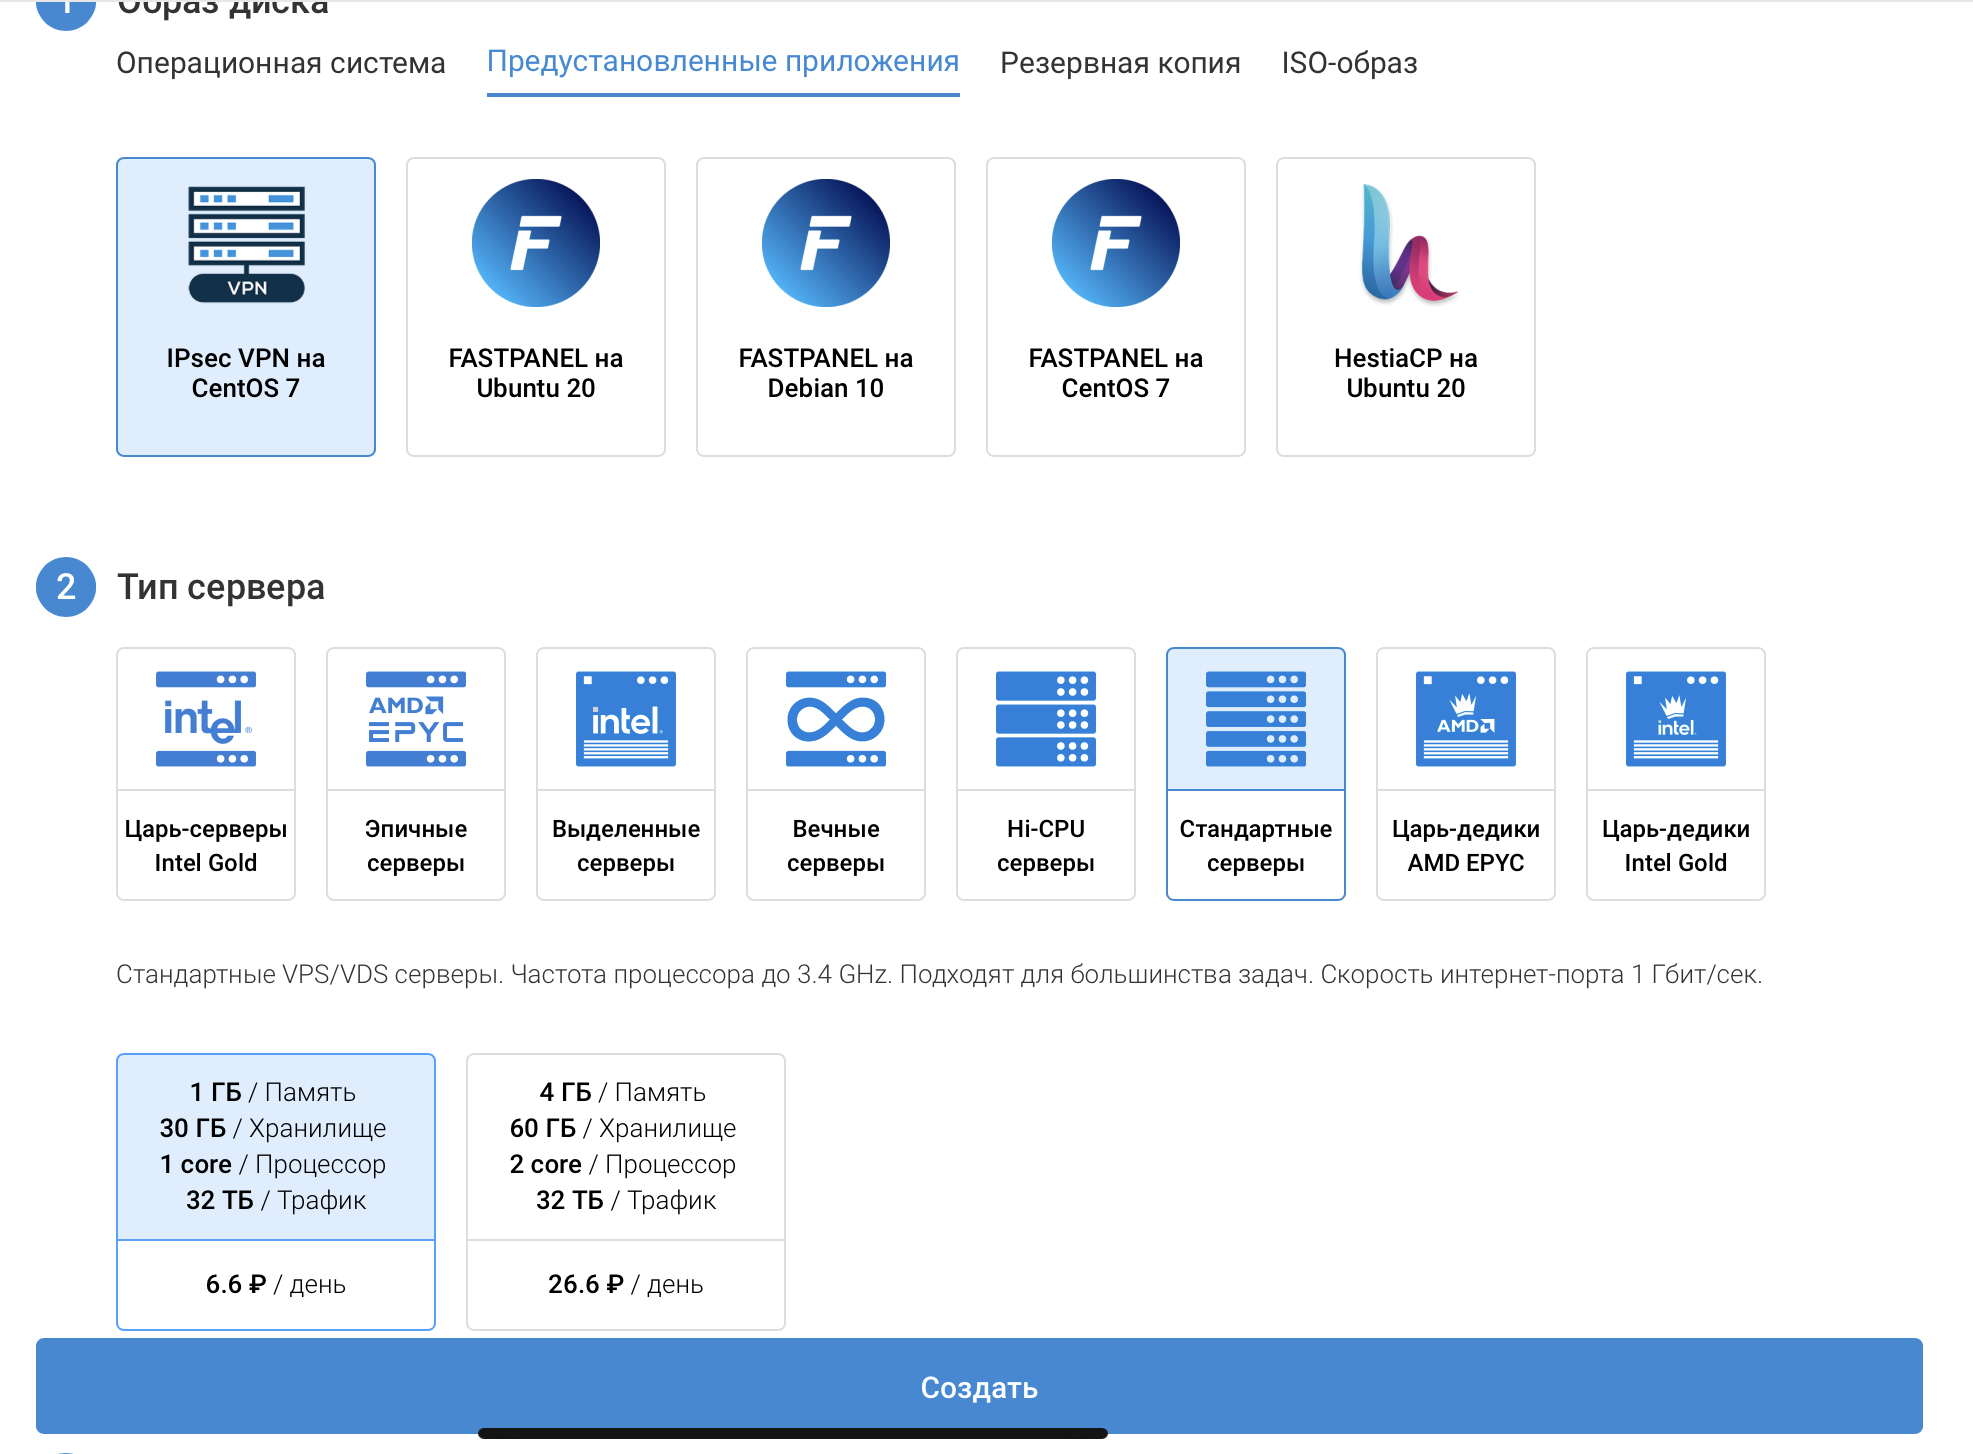Click Царь-дедики Intel Gold caption

coord(1676,846)
